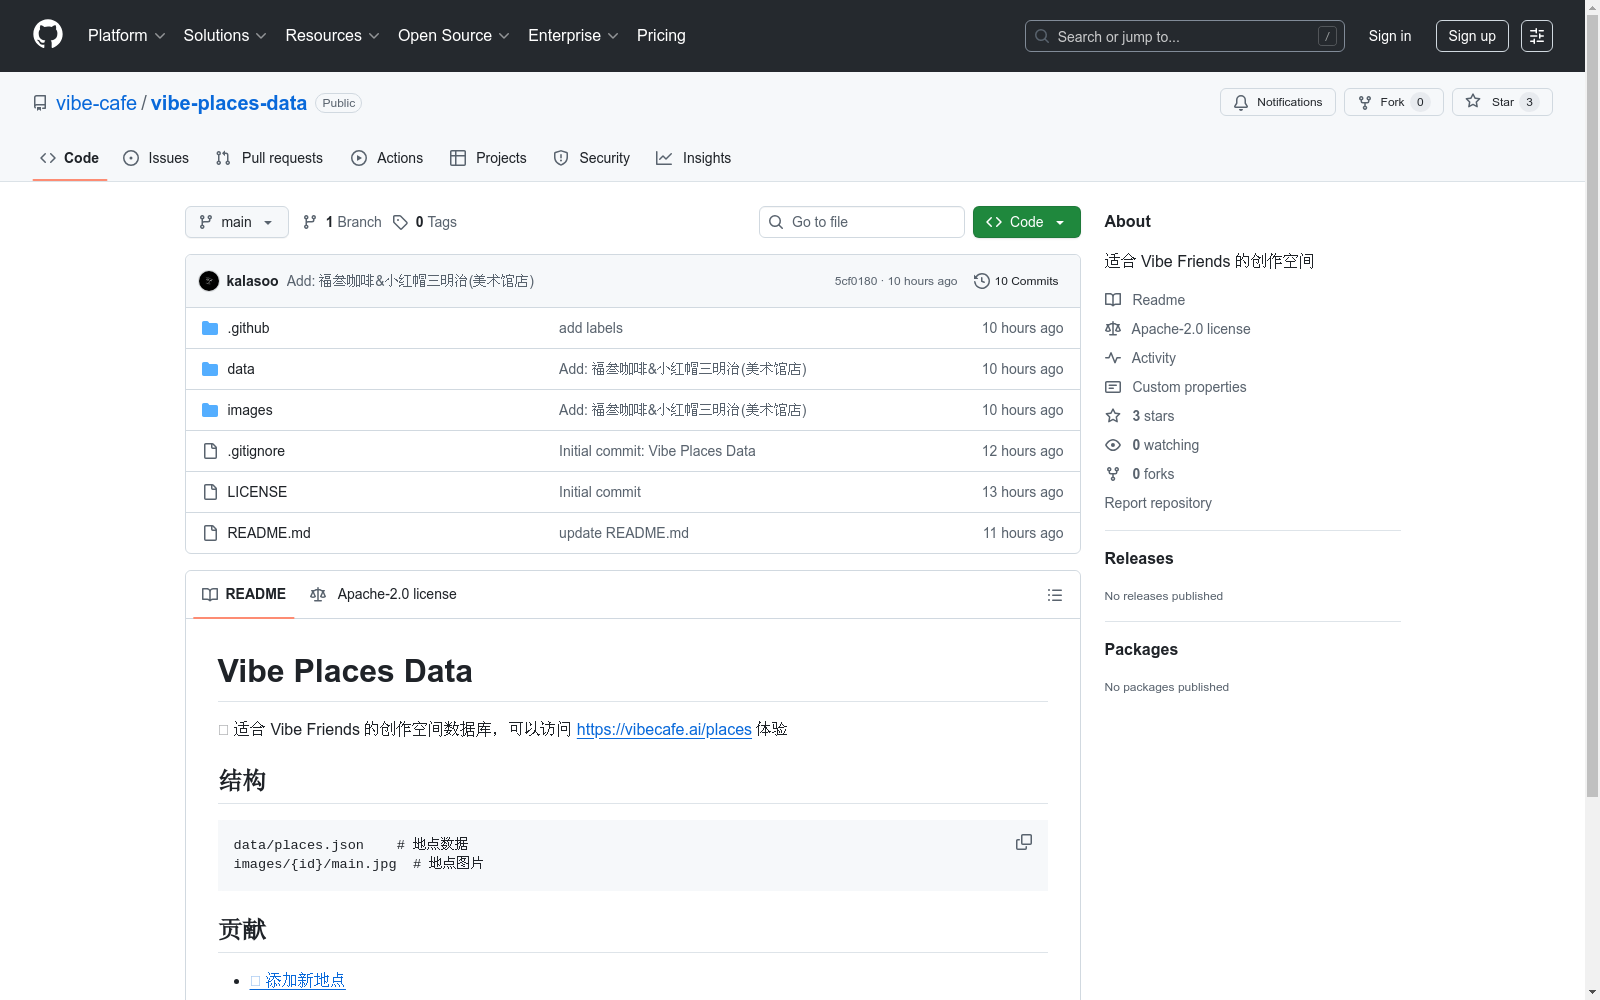This screenshot has width=1600, height=1000.
Task: Open the vibe-places-data repository link
Action: [x=229, y=103]
